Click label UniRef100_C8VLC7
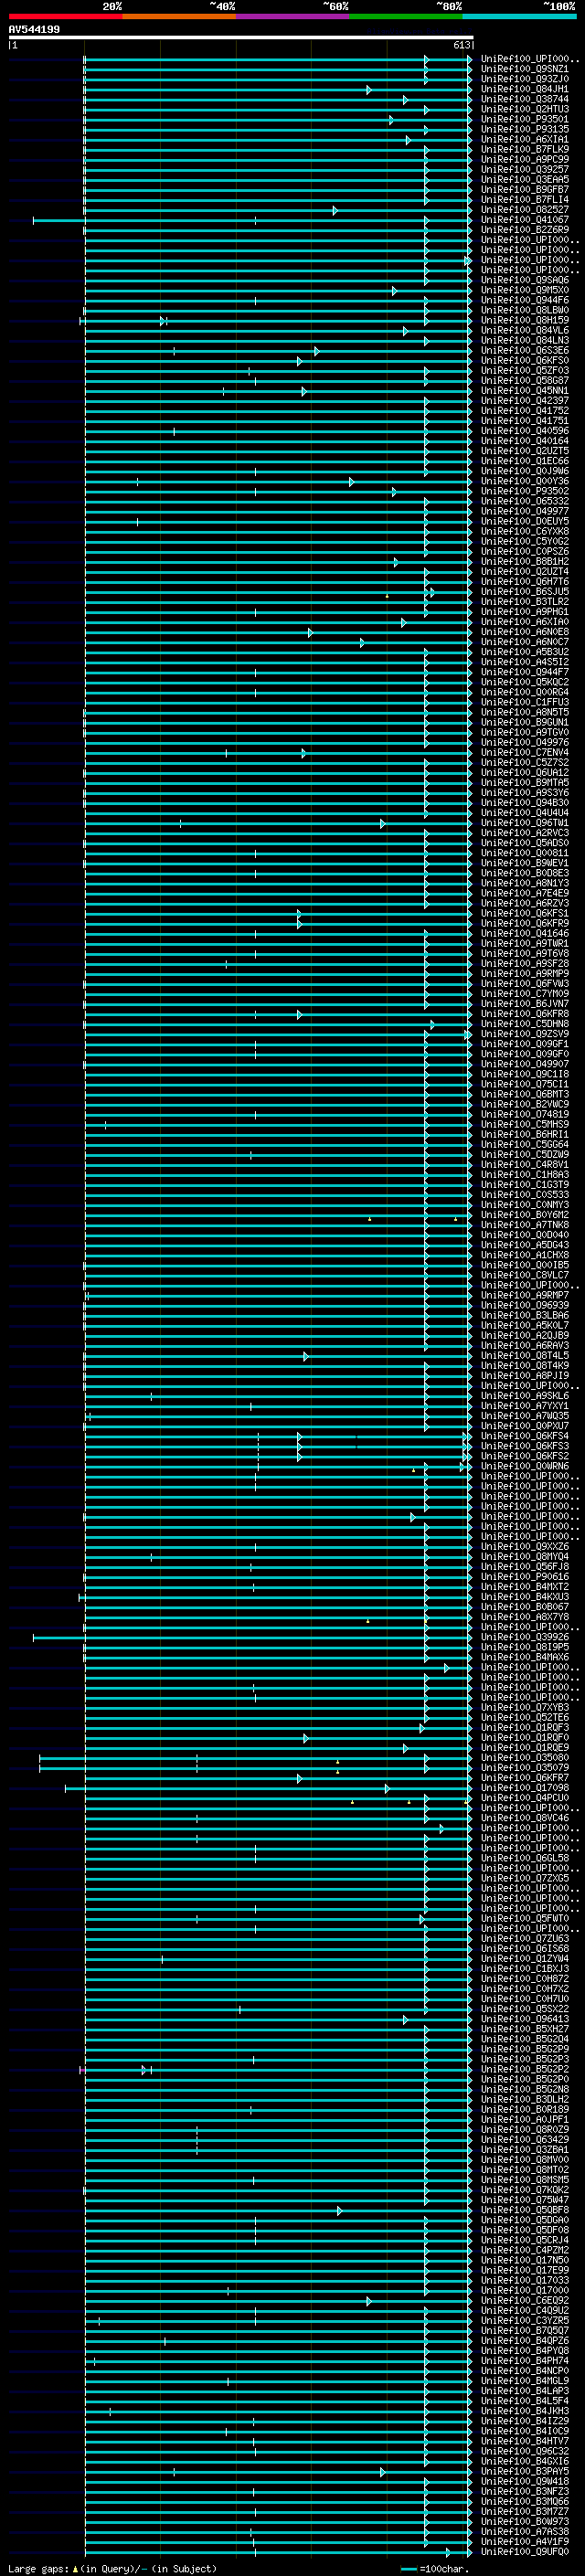Screen dimensions: 585x2576 coord(525,1275)
